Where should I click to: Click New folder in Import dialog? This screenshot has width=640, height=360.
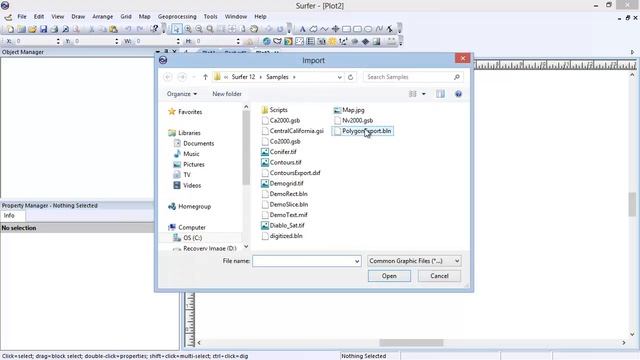click(x=227, y=94)
